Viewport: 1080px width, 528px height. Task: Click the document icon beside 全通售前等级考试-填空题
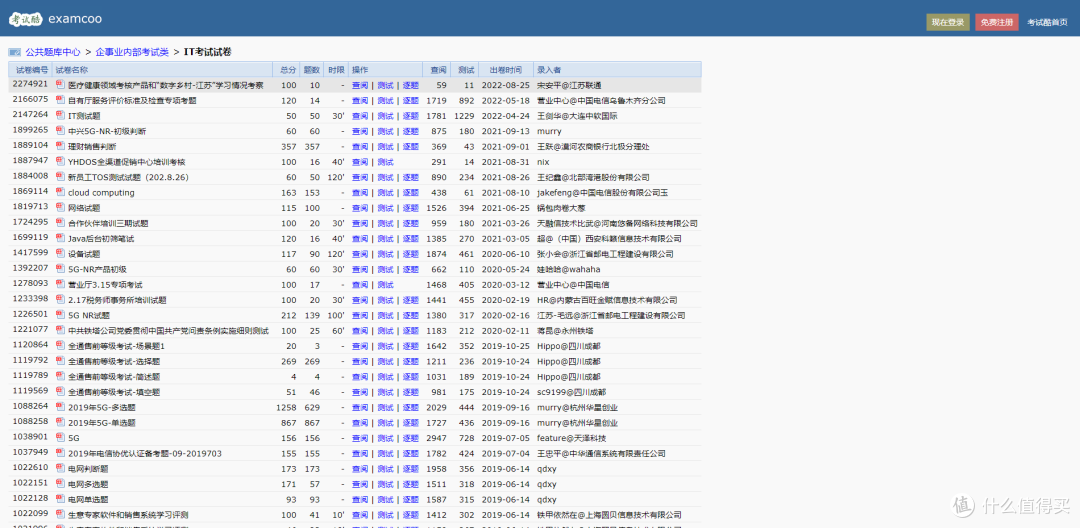(60, 392)
